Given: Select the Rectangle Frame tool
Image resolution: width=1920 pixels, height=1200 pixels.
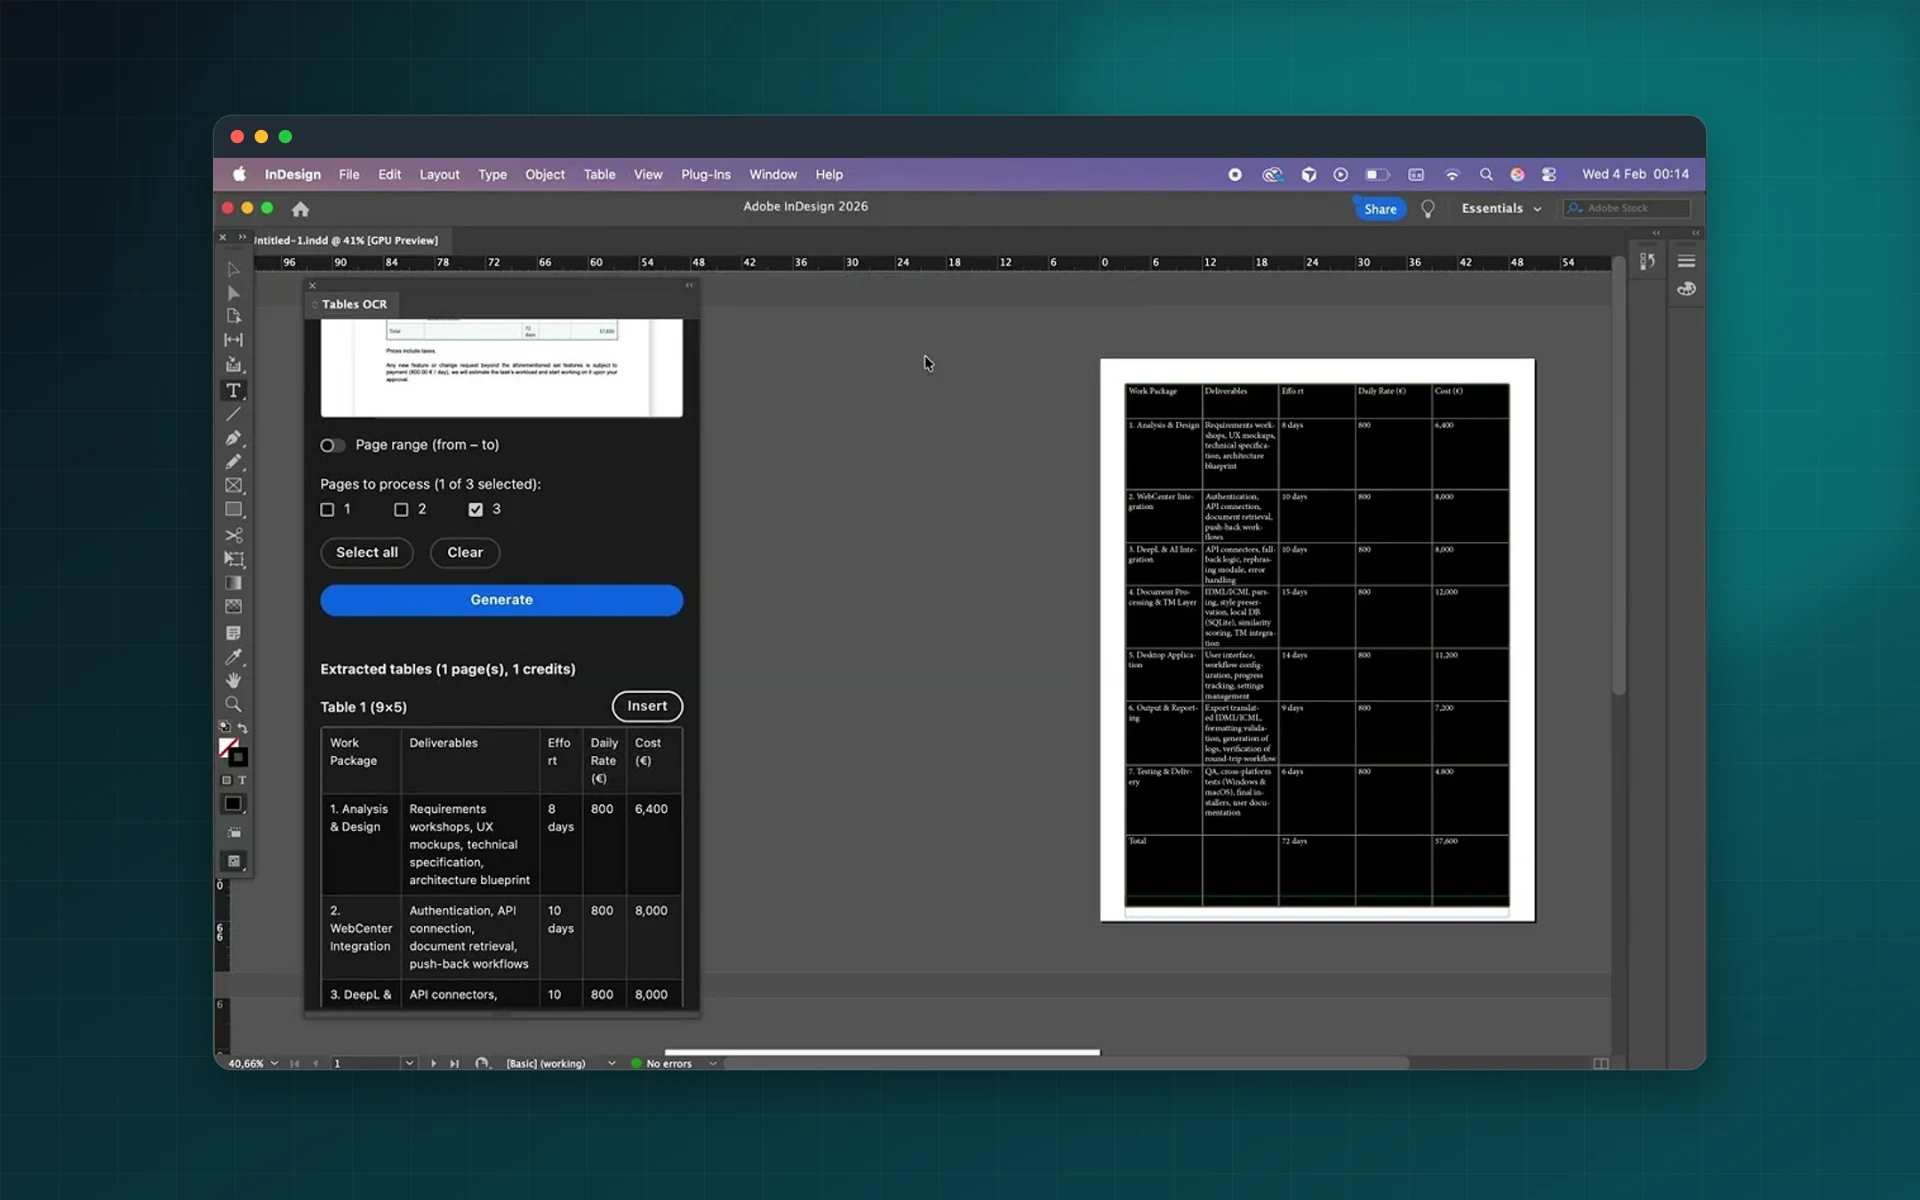Looking at the screenshot, I should (x=233, y=486).
